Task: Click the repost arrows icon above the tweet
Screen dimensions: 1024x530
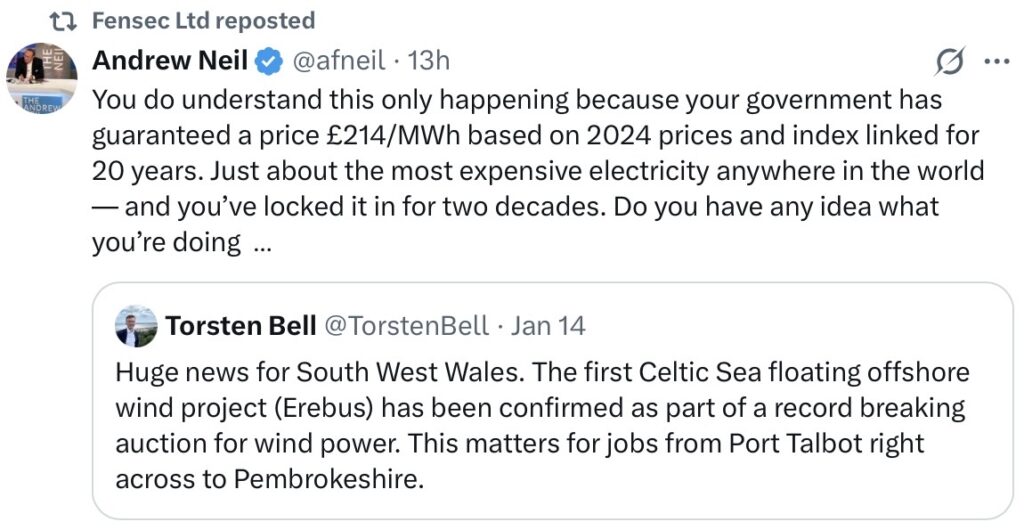Action: click(x=65, y=21)
